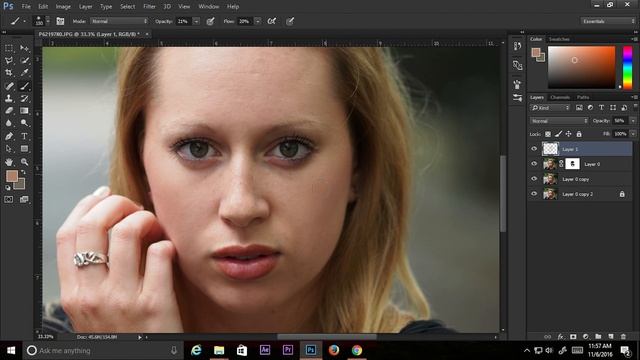Click background color swatch in toolbox
Viewport: 640px width, 360px height.
click(x=20, y=184)
